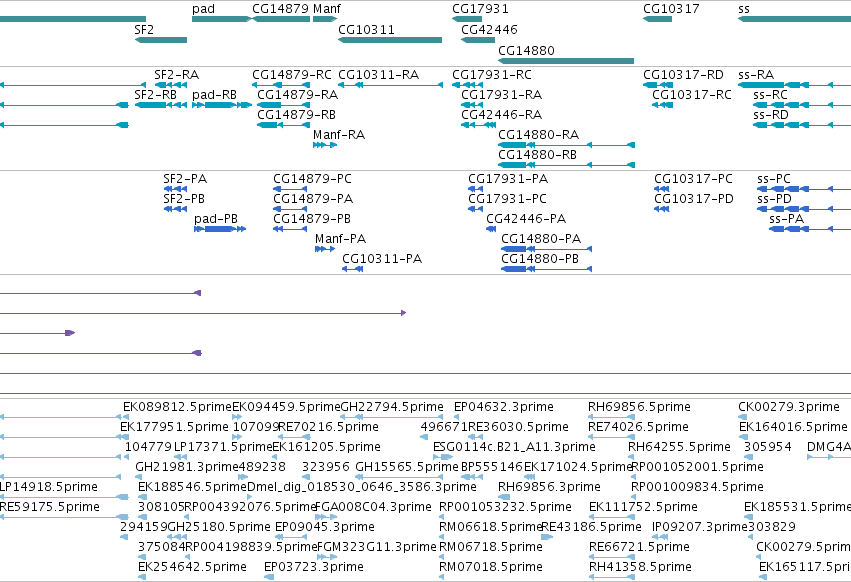Select transcript CG14879-RA
This screenshot has height=582, width=851.
[297, 94]
